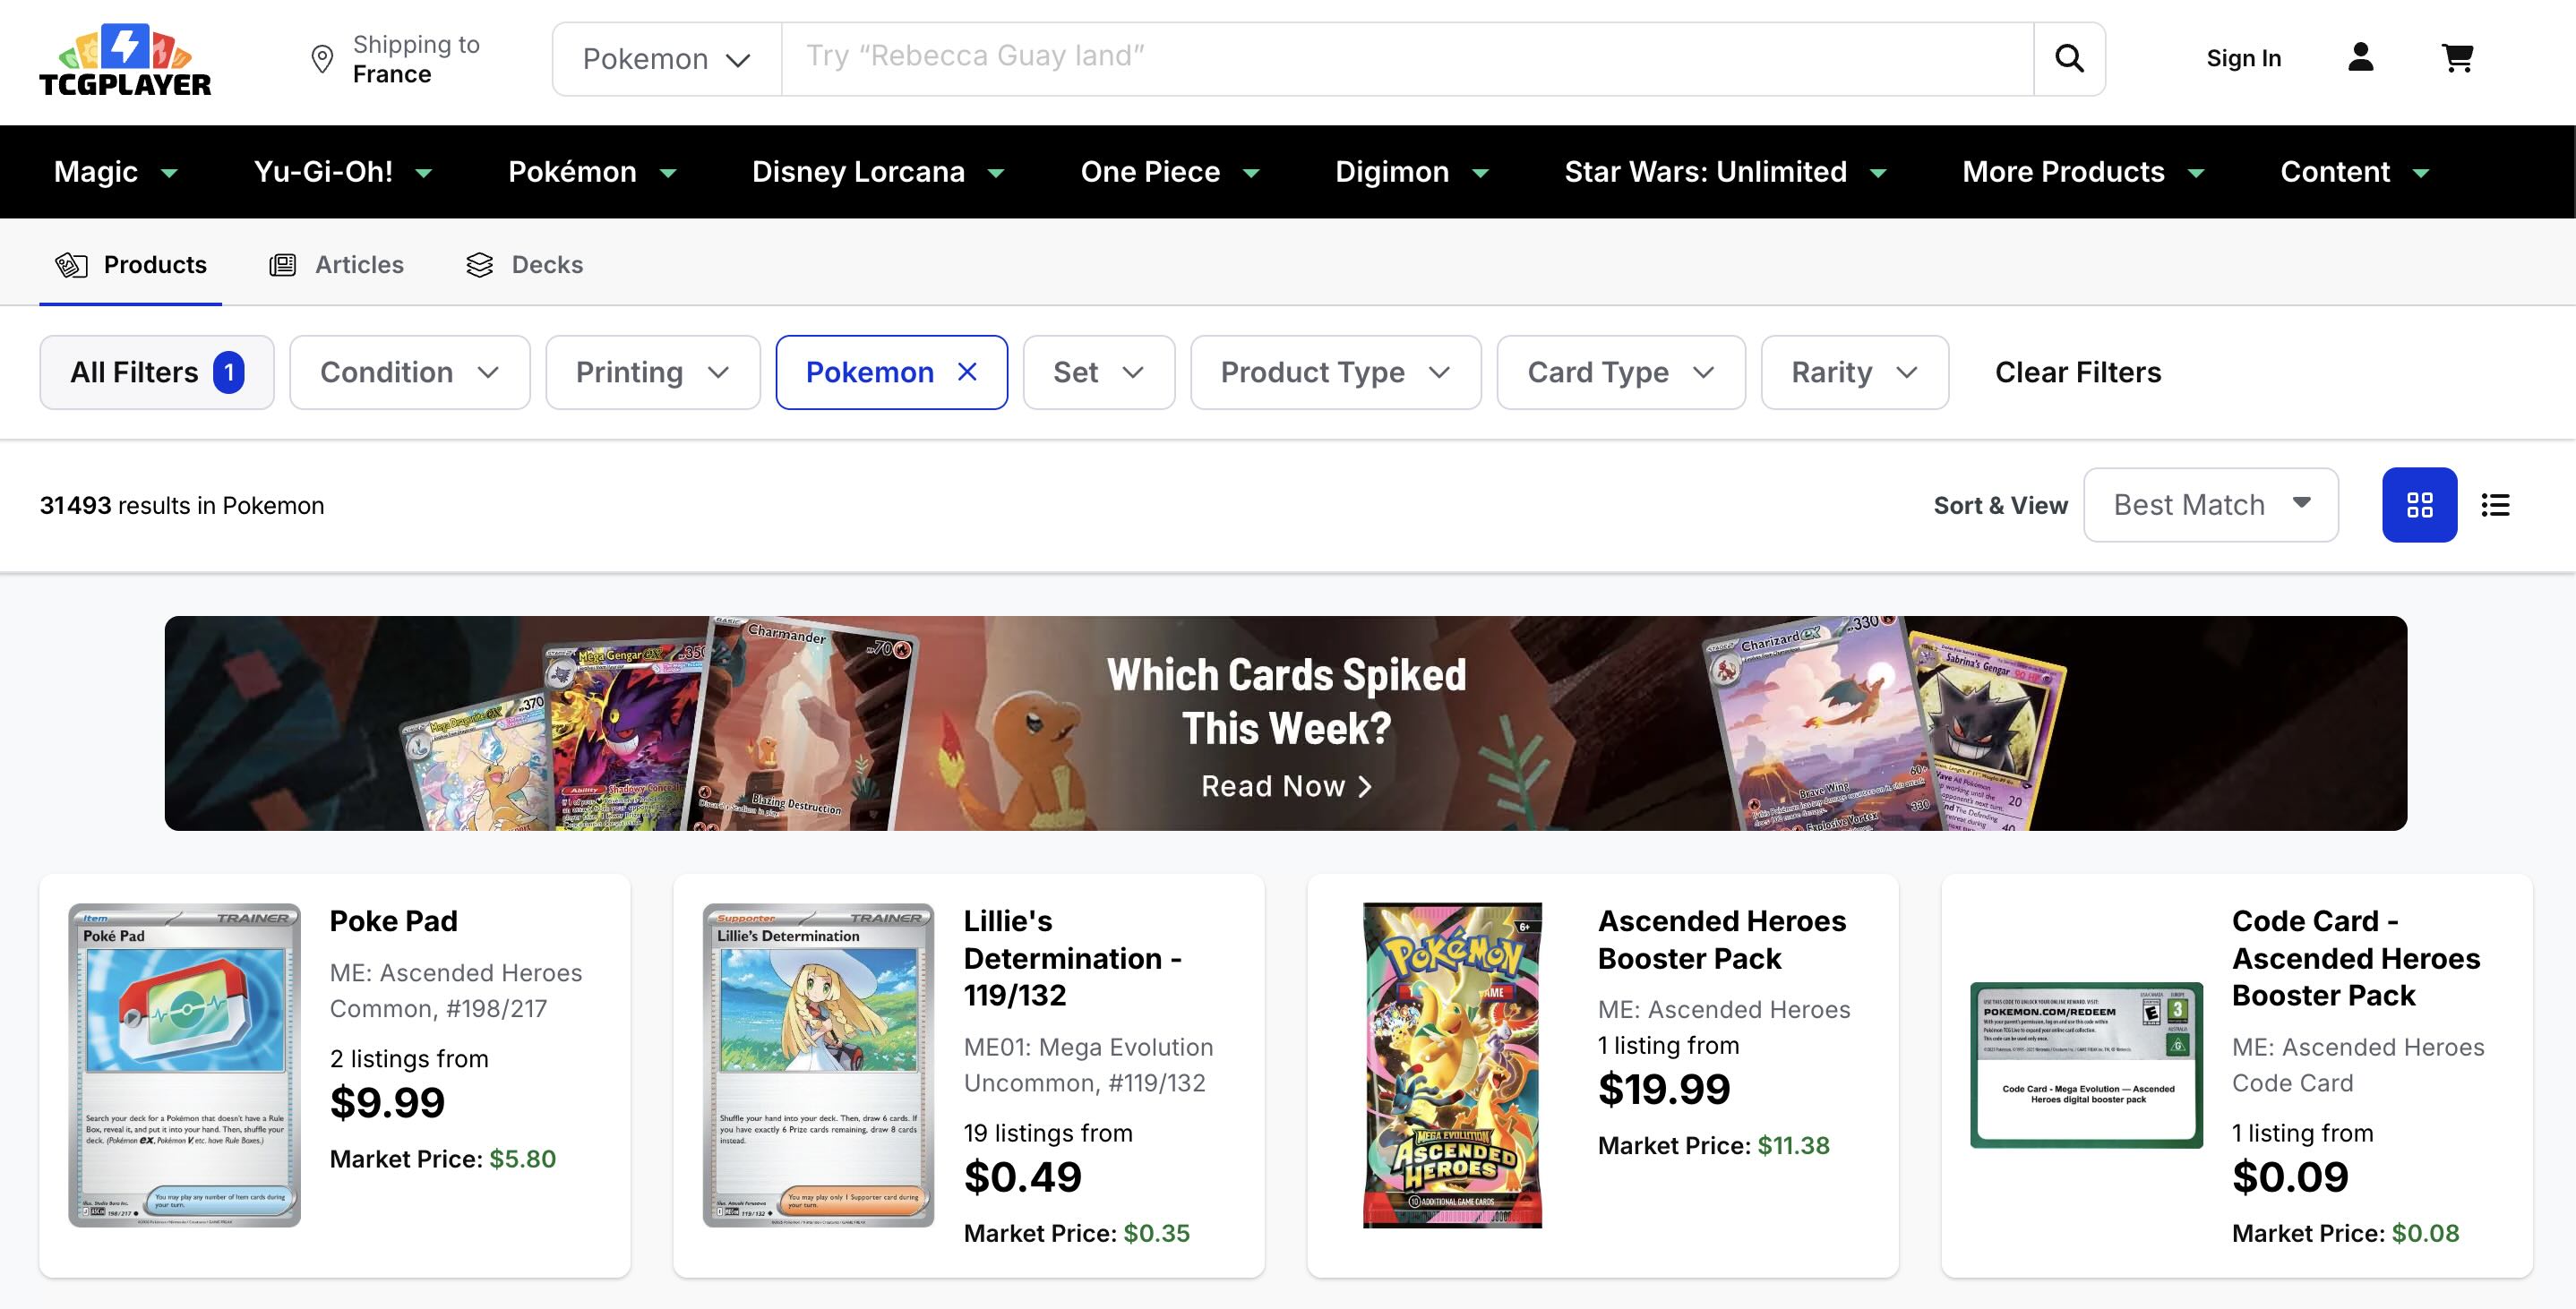
Task: Click the Poke Pad card thumbnail
Action: 185,1065
